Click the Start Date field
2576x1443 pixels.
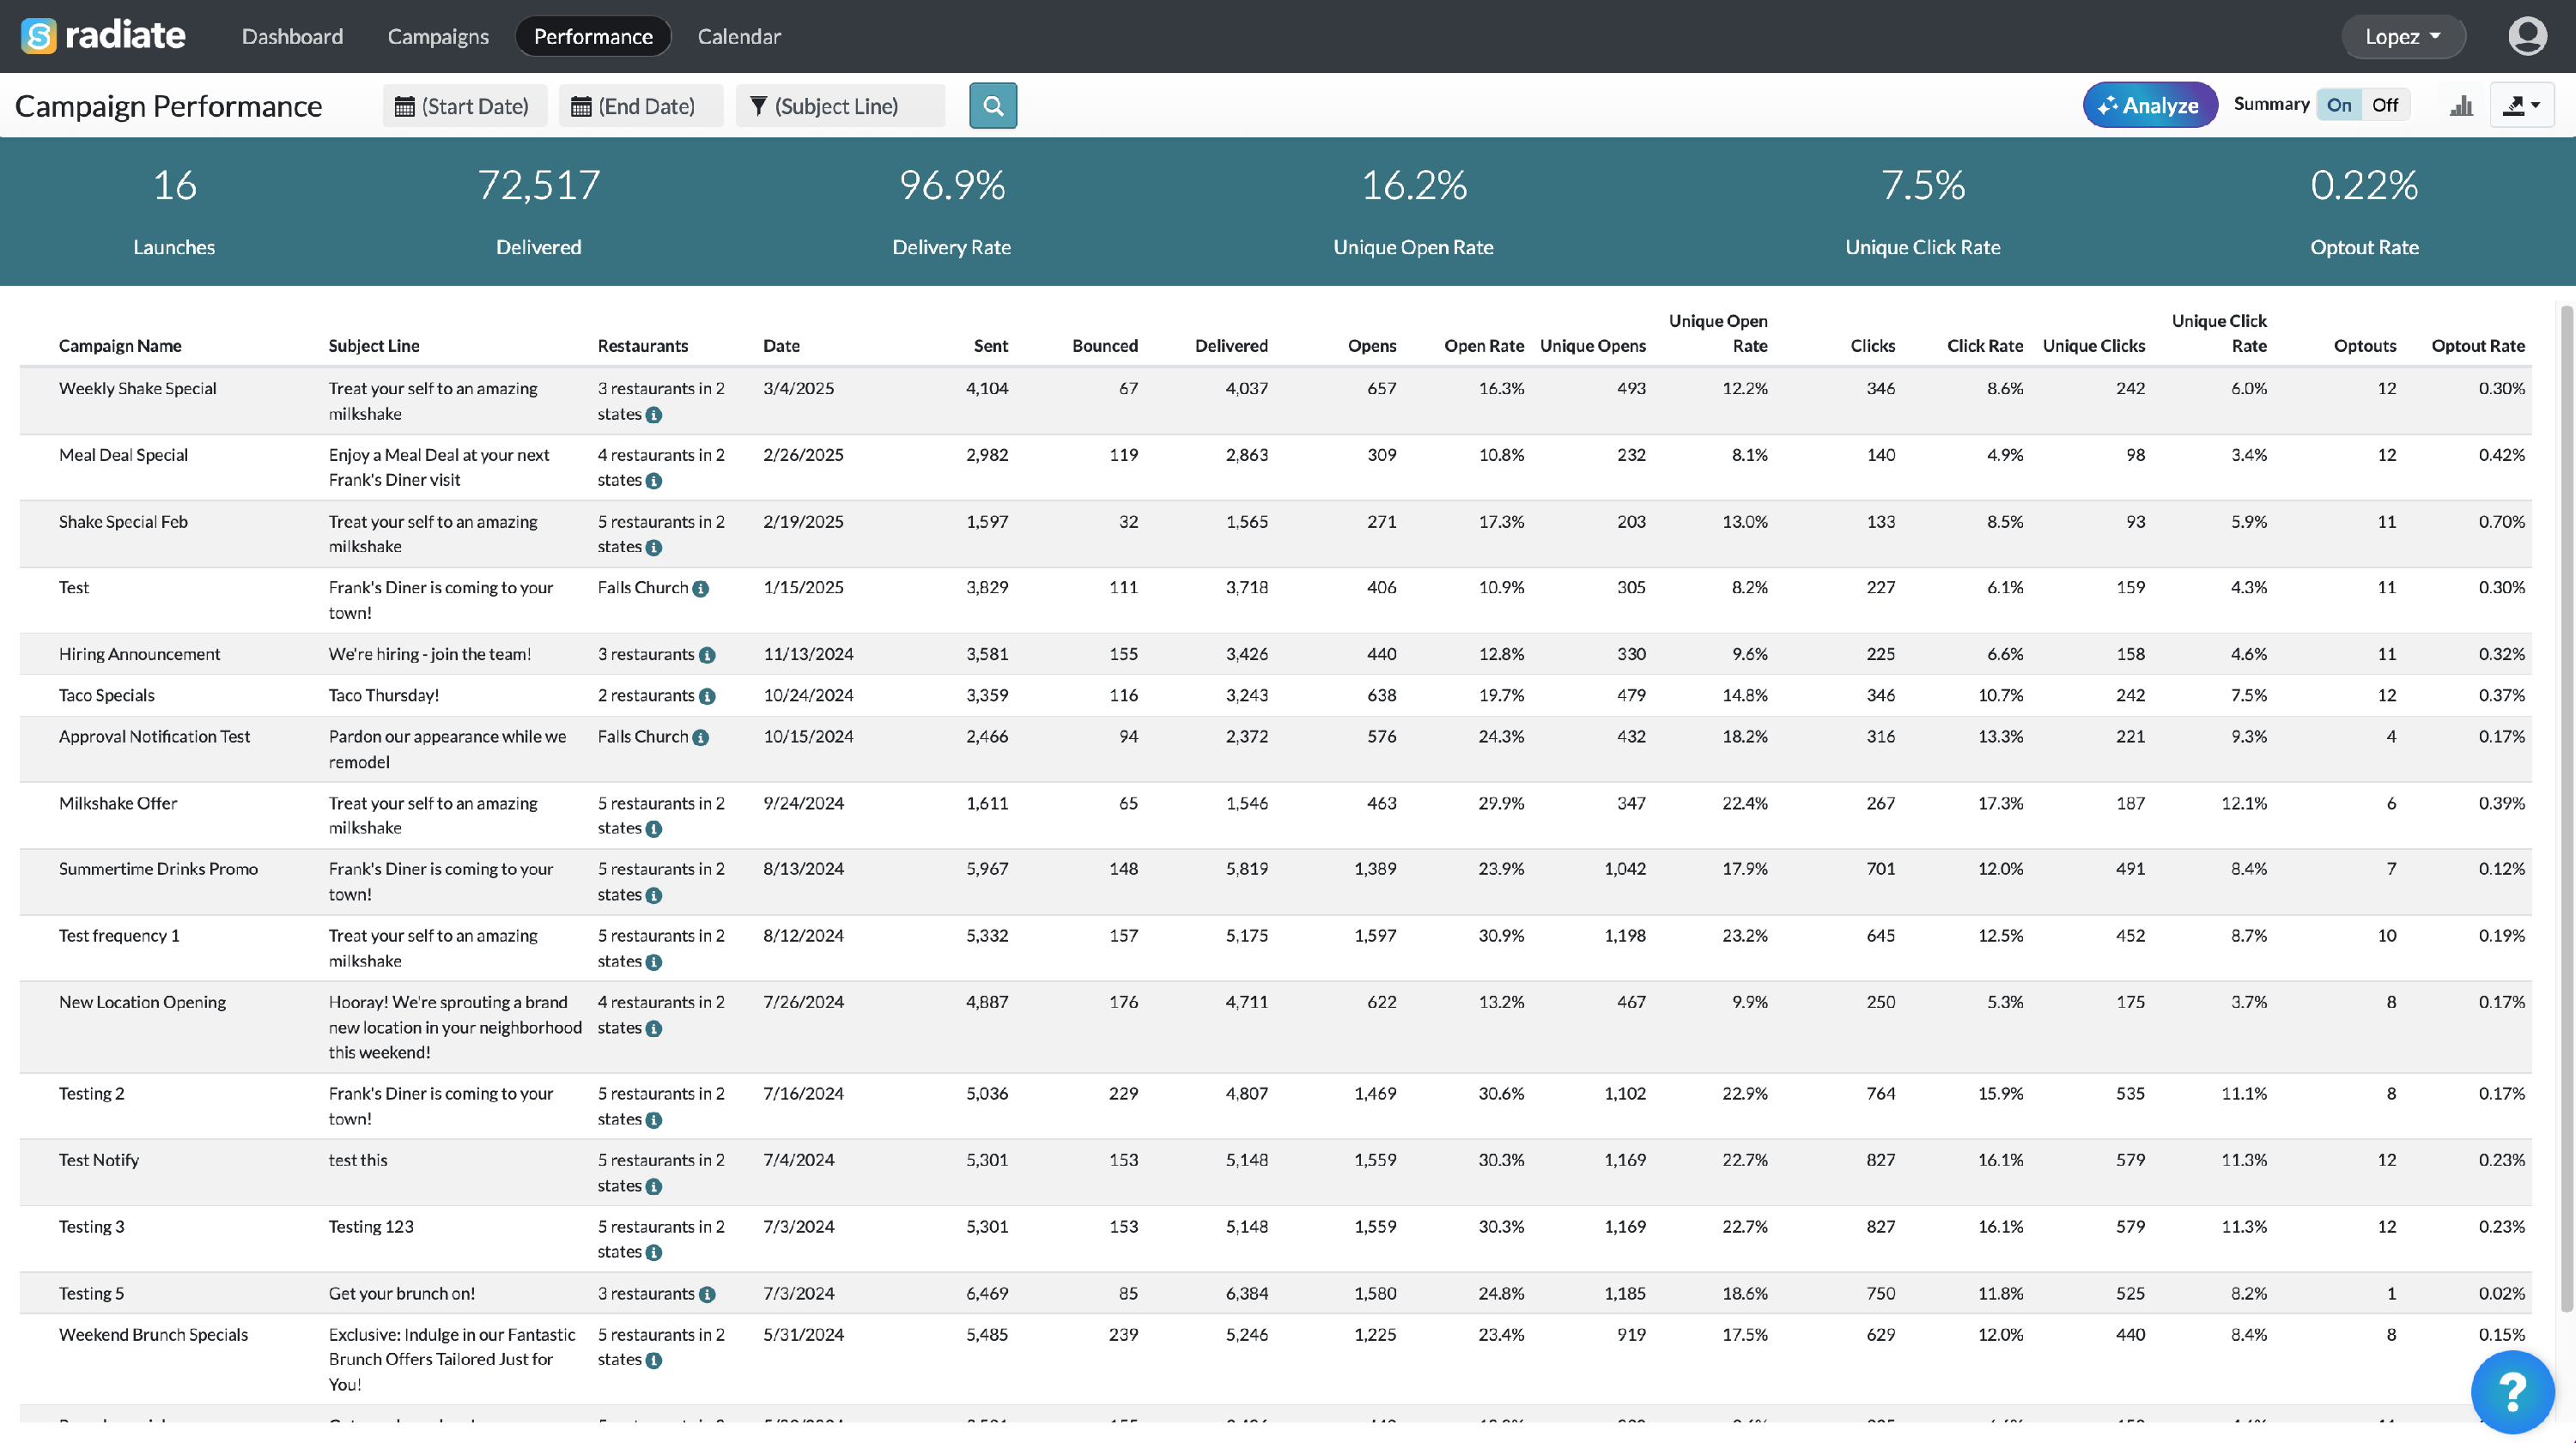click(x=464, y=106)
